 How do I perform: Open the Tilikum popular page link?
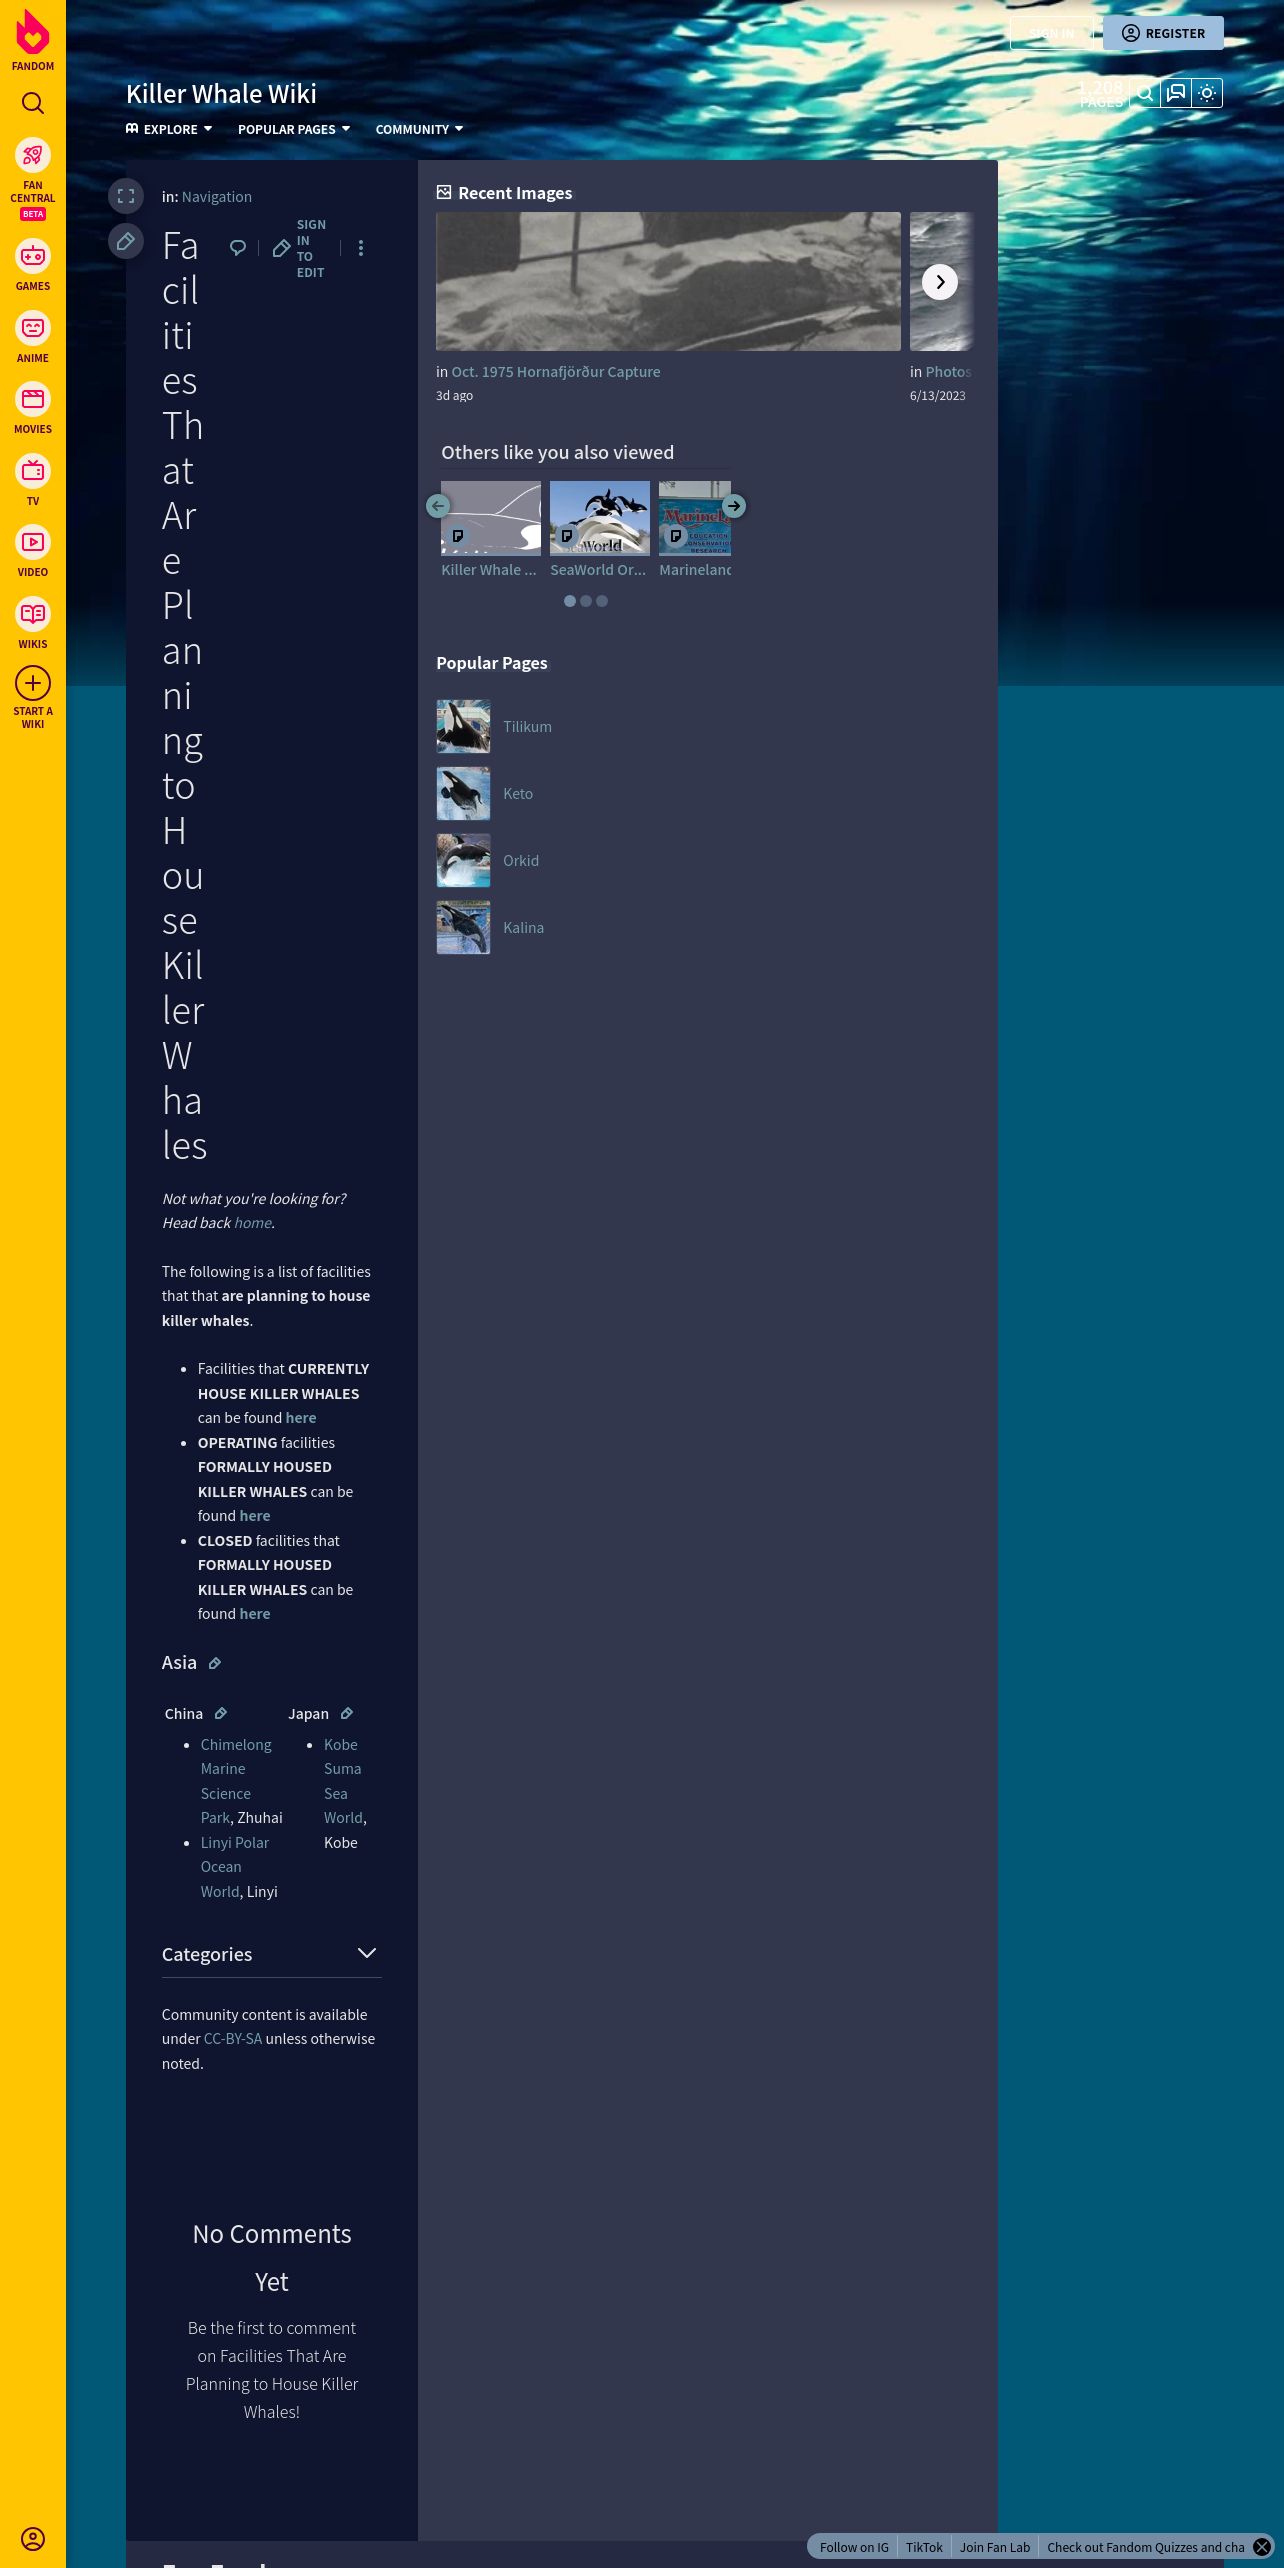point(527,727)
